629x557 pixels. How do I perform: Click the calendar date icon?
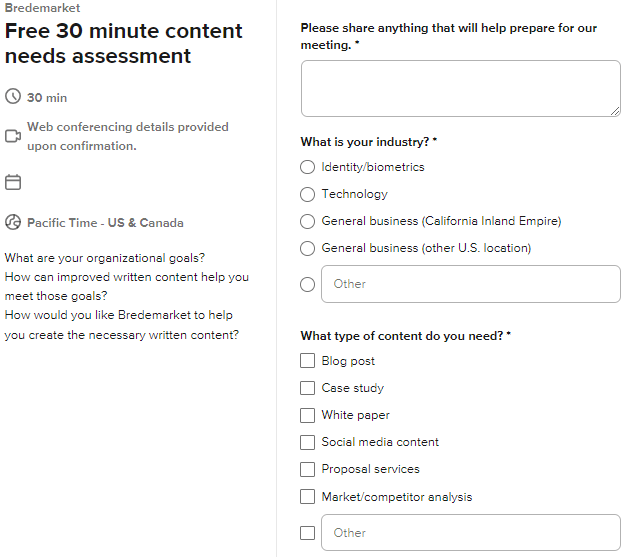pyautogui.click(x=13, y=182)
